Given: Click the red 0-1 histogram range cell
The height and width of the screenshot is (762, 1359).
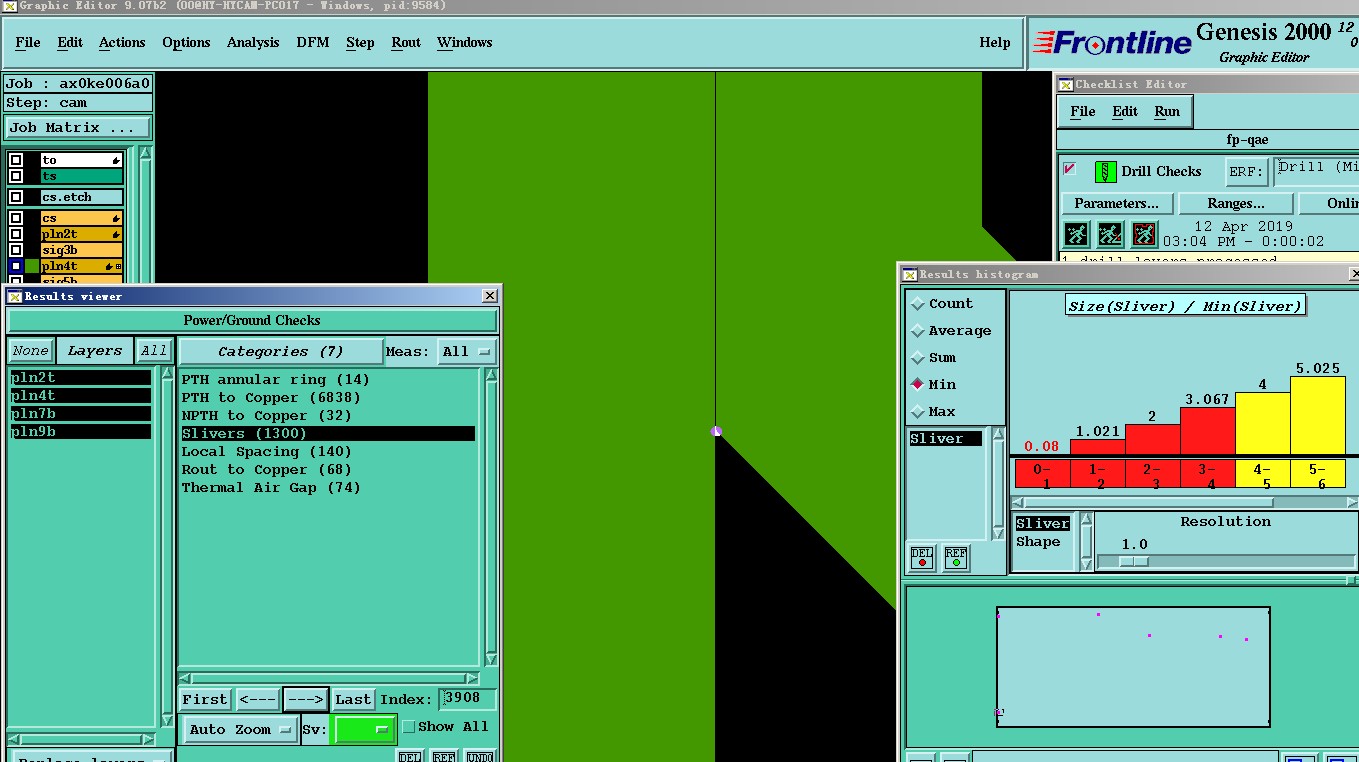Looking at the screenshot, I should [1042, 474].
